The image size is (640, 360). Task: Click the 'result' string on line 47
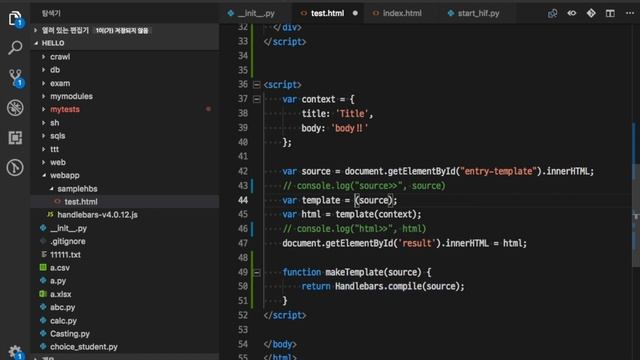(417, 243)
